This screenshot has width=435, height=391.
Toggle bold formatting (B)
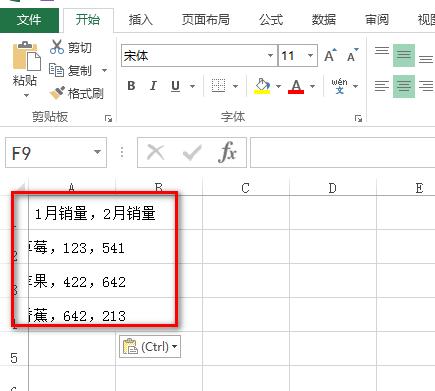point(131,86)
